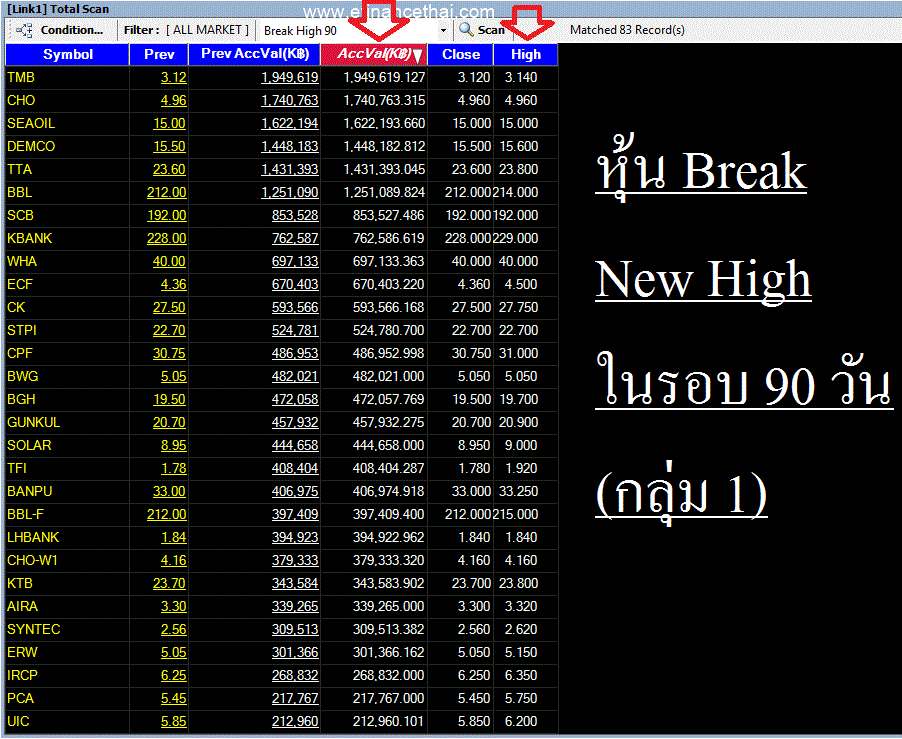Screen dimensions: 902x739
Task: Select the WHA symbol
Action: tap(22, 261)
